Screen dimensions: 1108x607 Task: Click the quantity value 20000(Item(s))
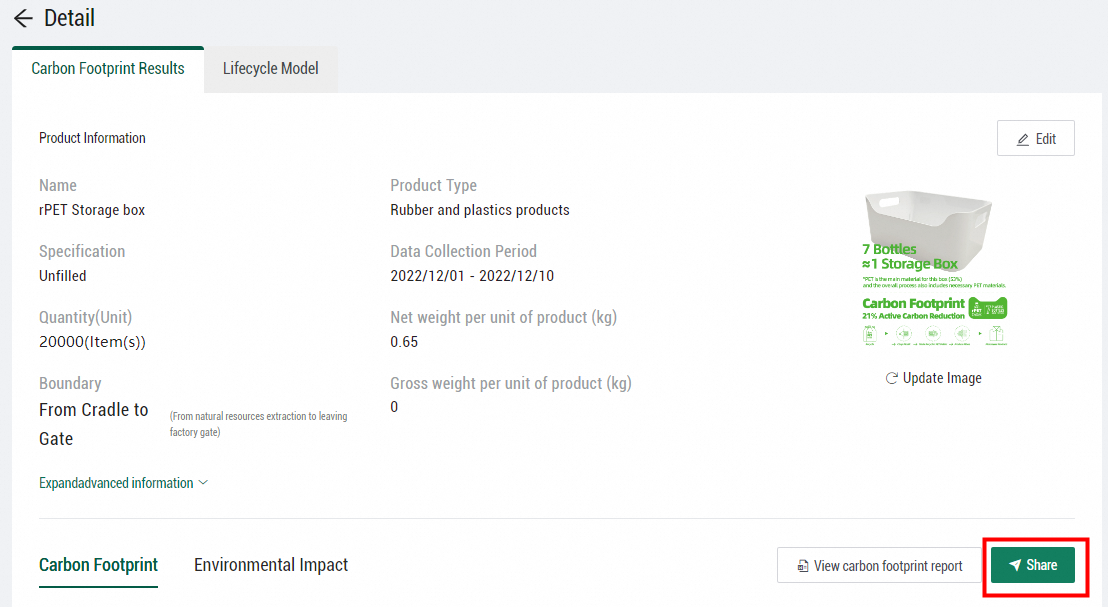pyautogui.click(x=92, y=342)
